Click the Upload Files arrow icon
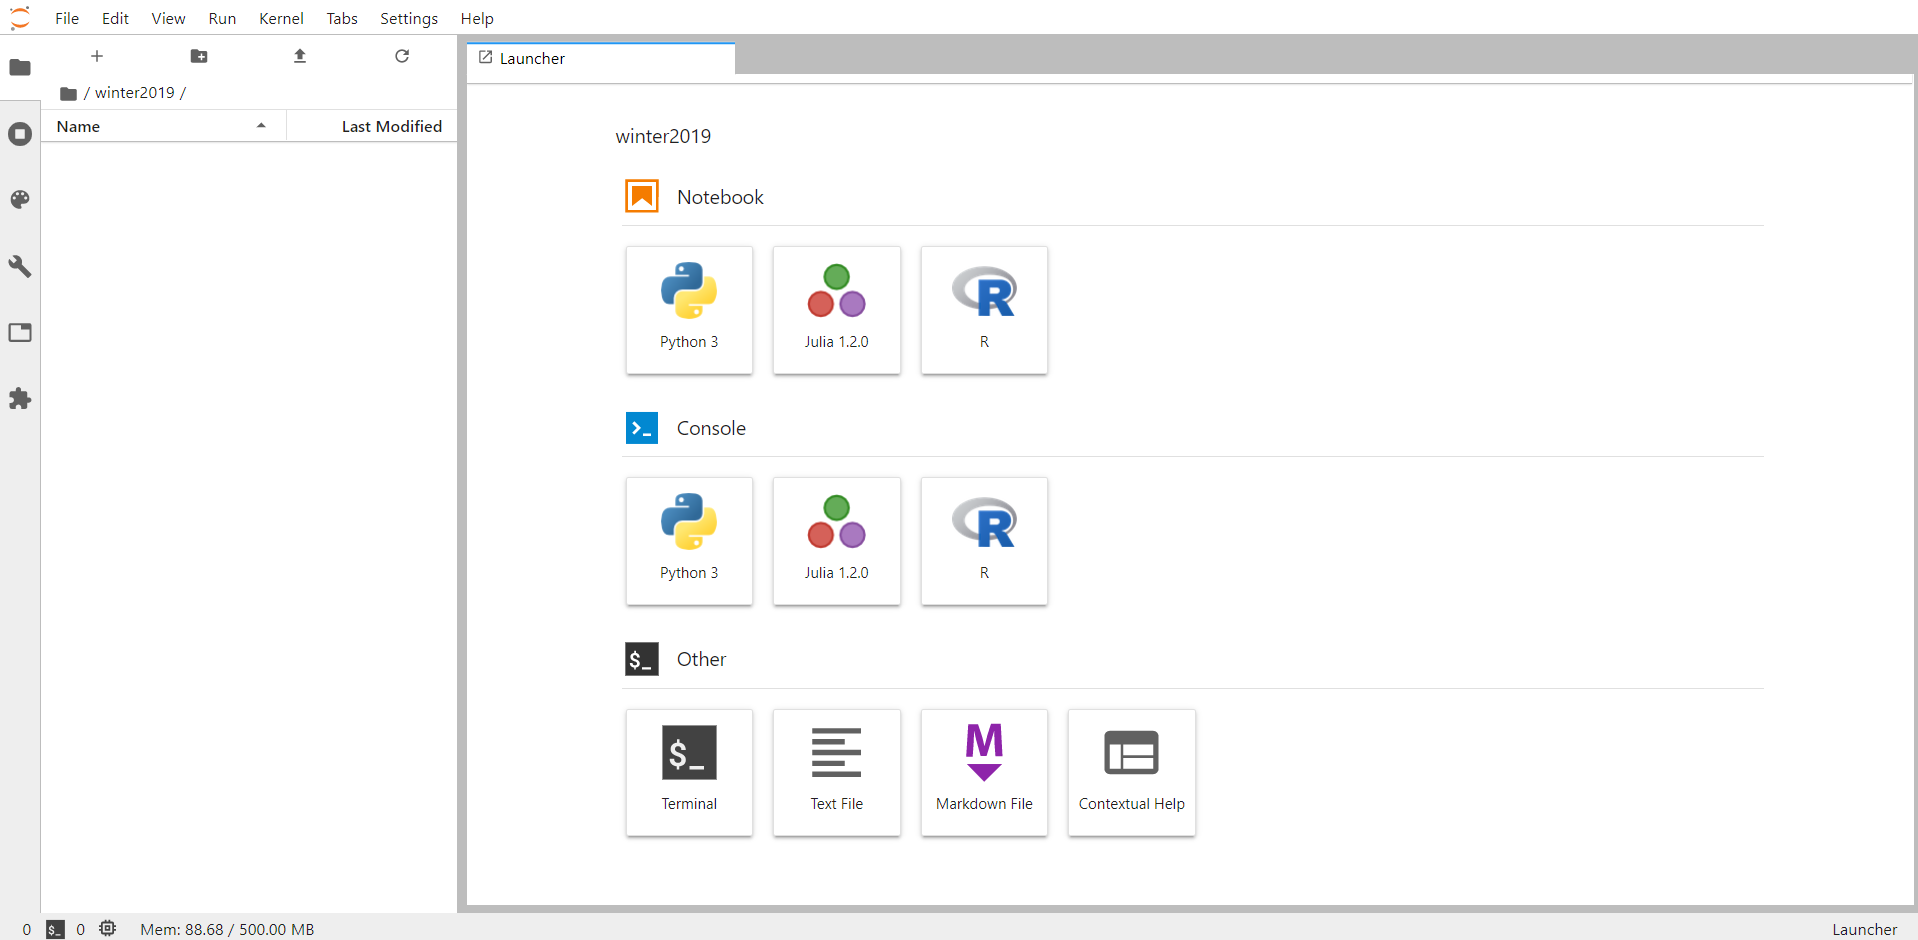This screenshot has width=1918, height=940. point(300,56)
